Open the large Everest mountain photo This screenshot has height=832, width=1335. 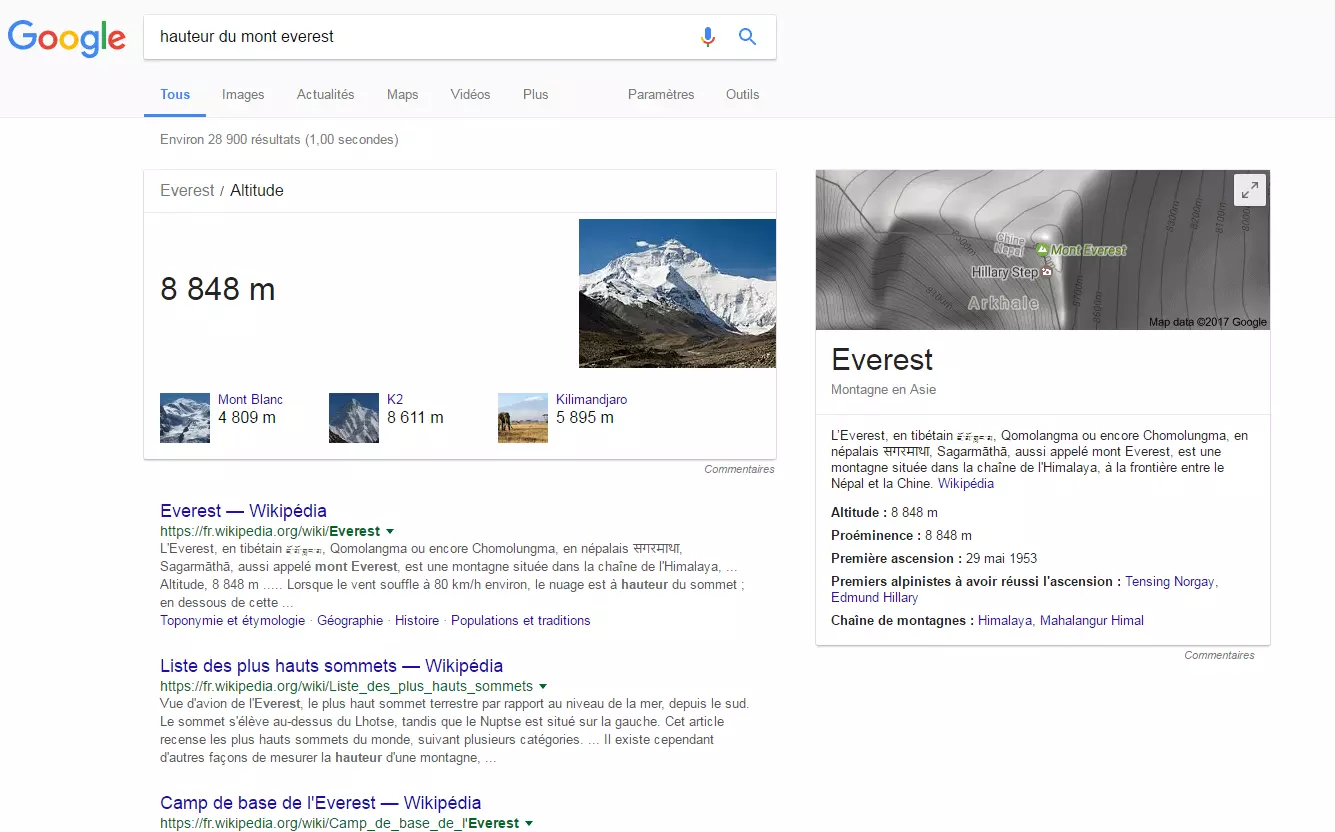point(677,293)
